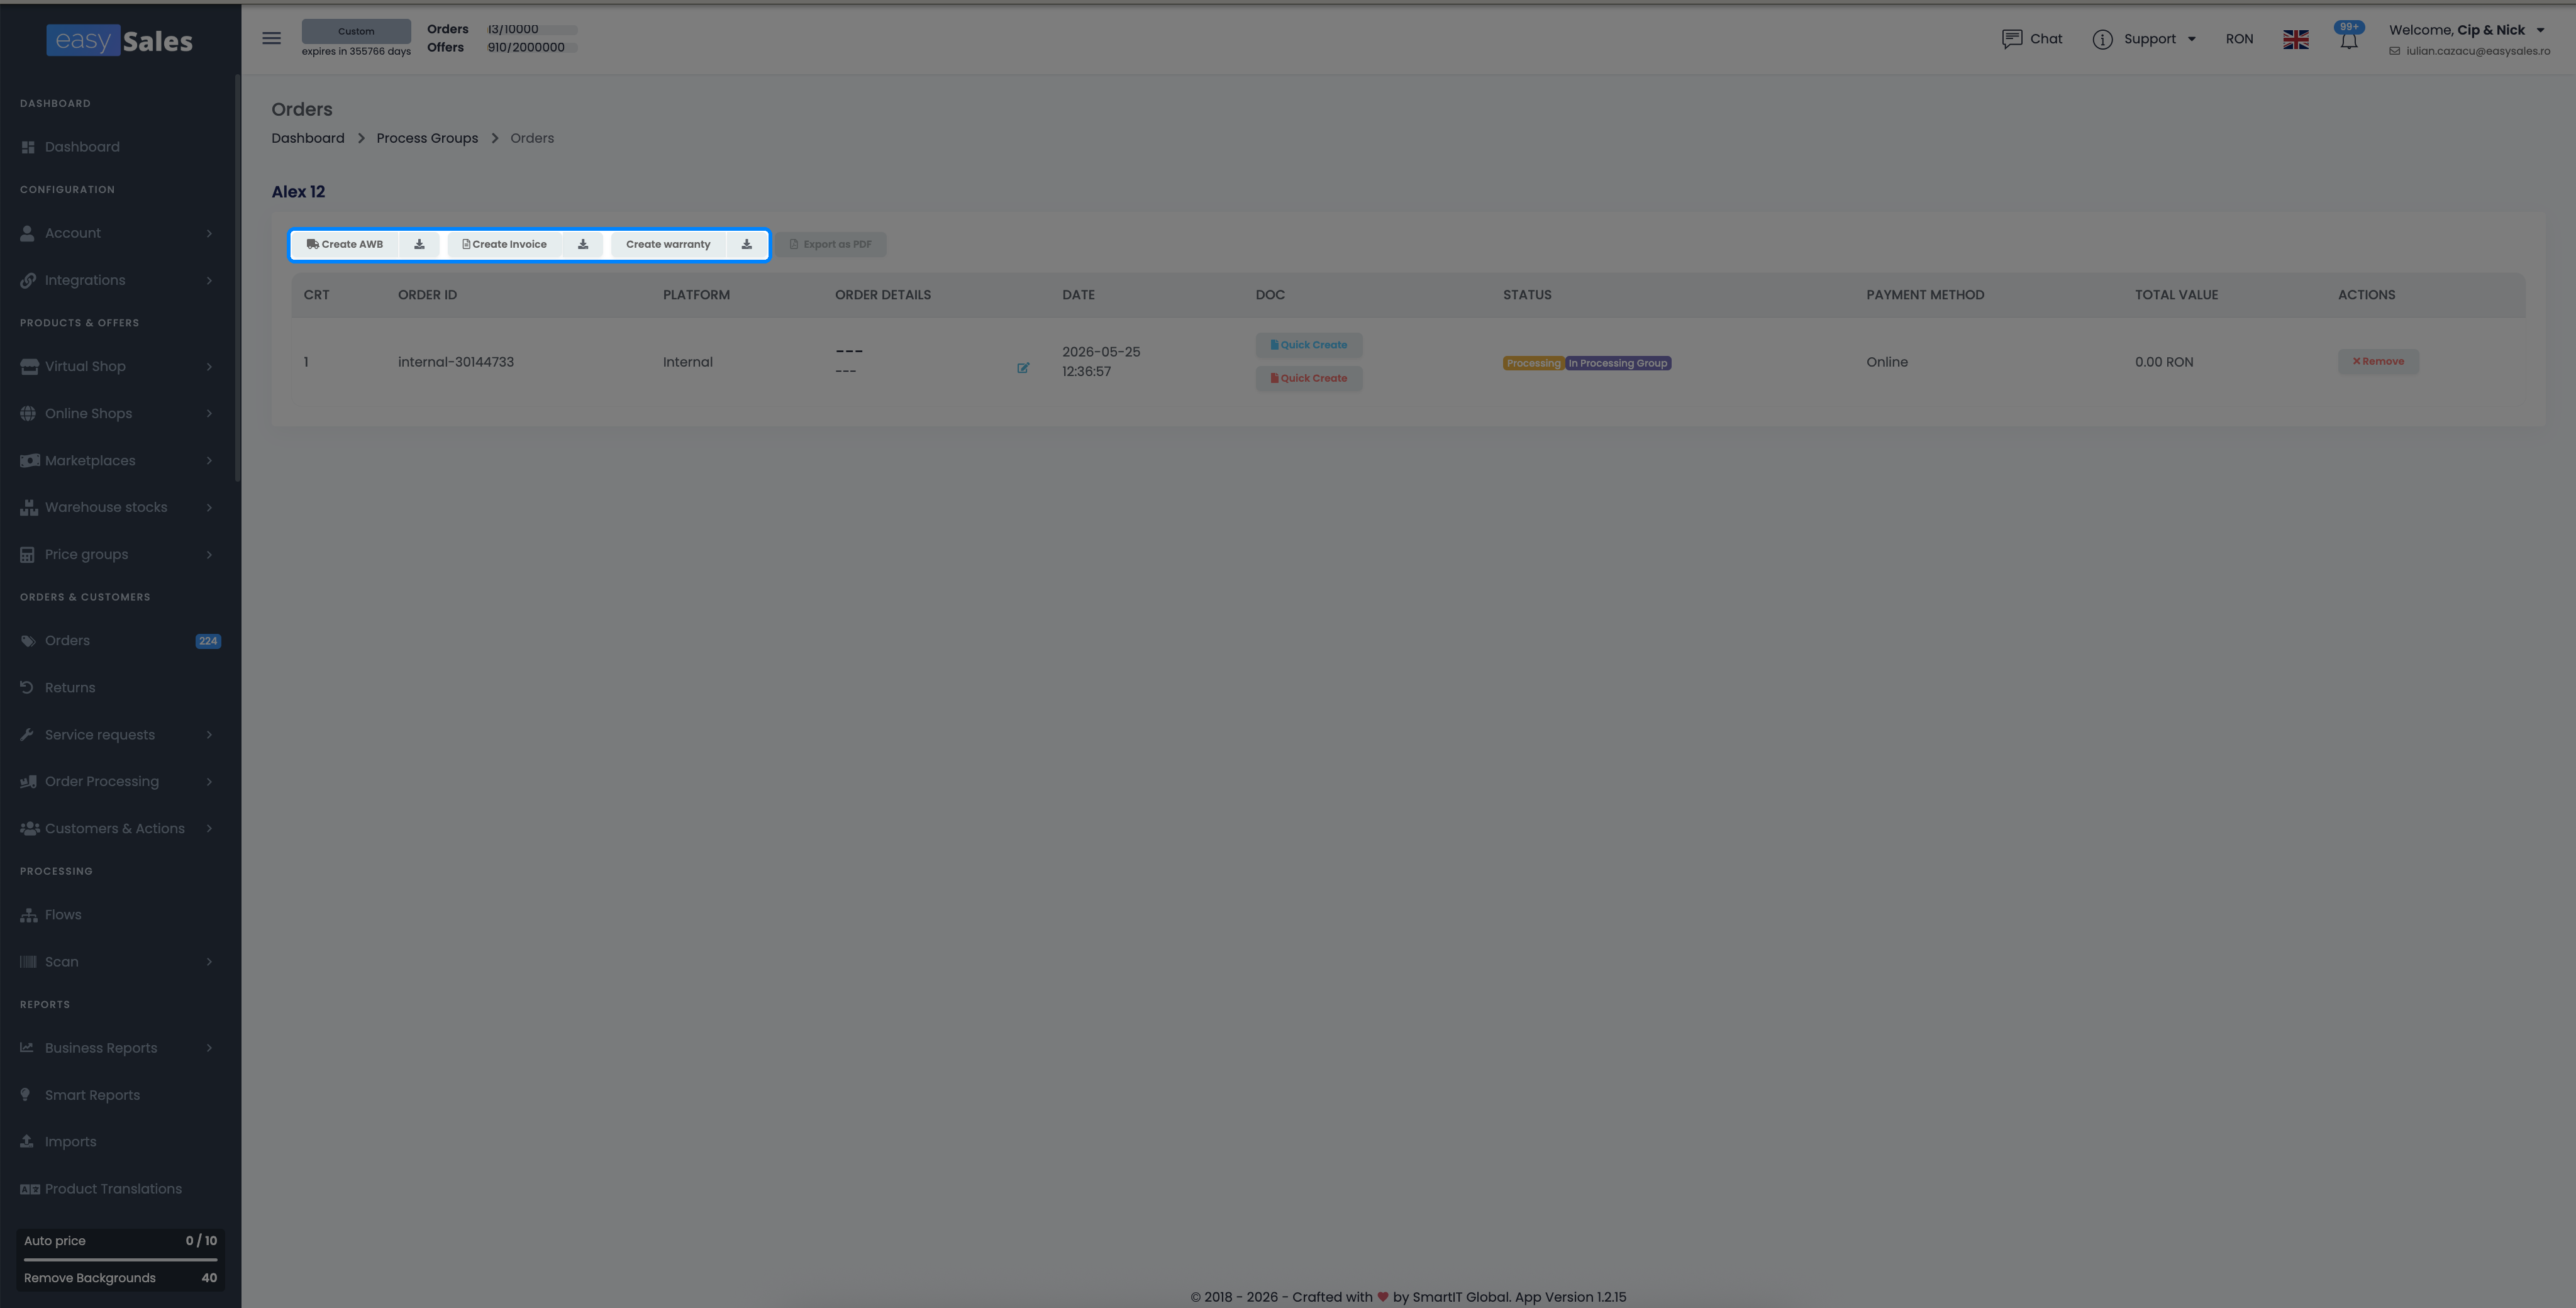This screenshot has height=1308, width=2576.
Task: Click the TOTAL VALUE column header
Action: (2176, 295)
